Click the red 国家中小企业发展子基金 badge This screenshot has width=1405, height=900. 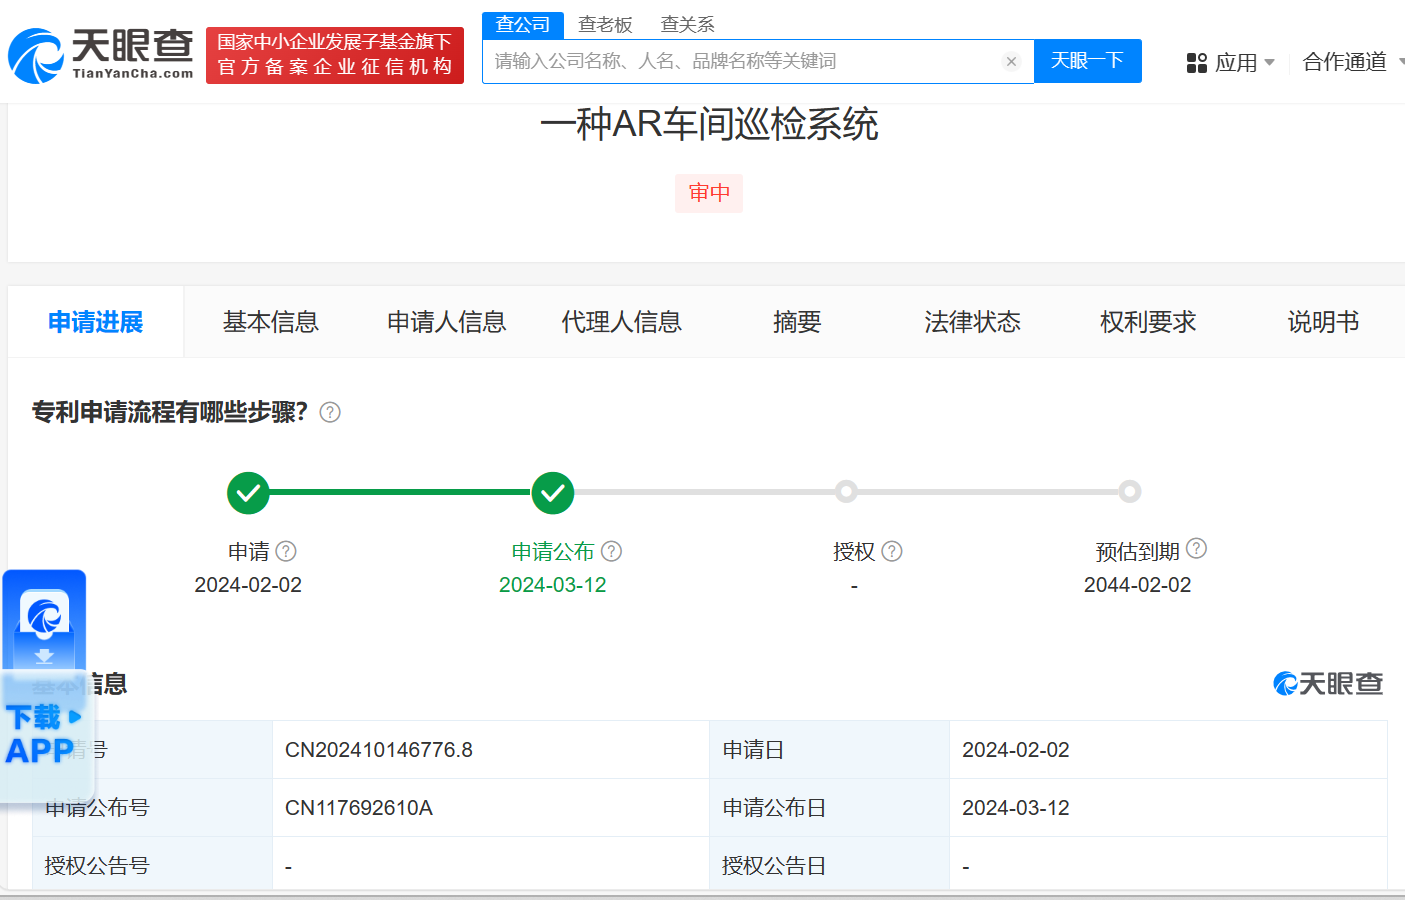[335, 55]
